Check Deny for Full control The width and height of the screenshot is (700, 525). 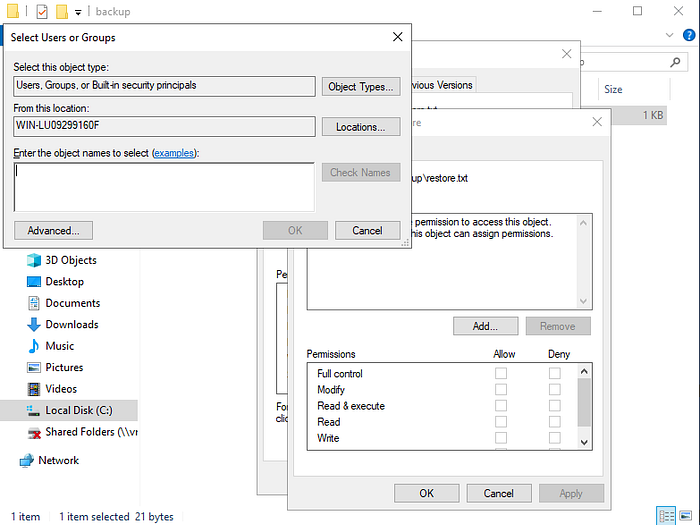[555, 373]
